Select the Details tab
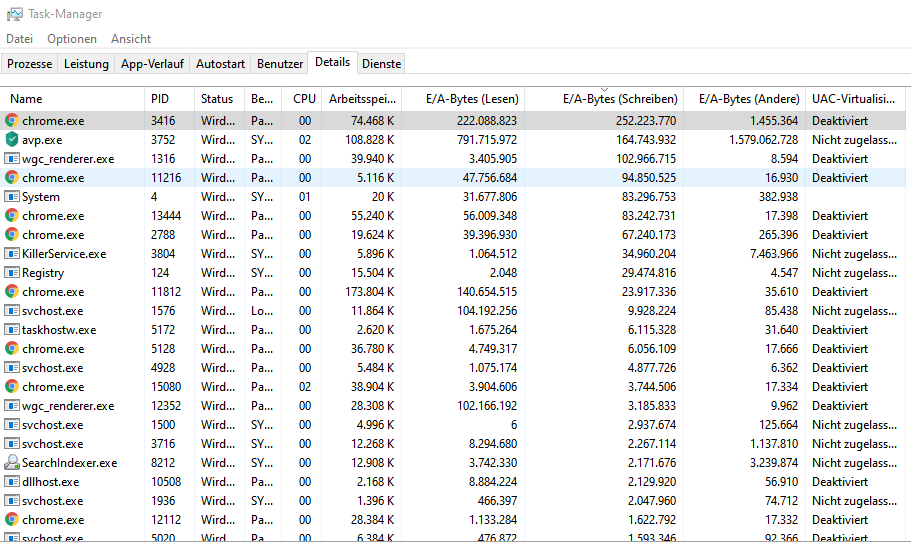 332,62
